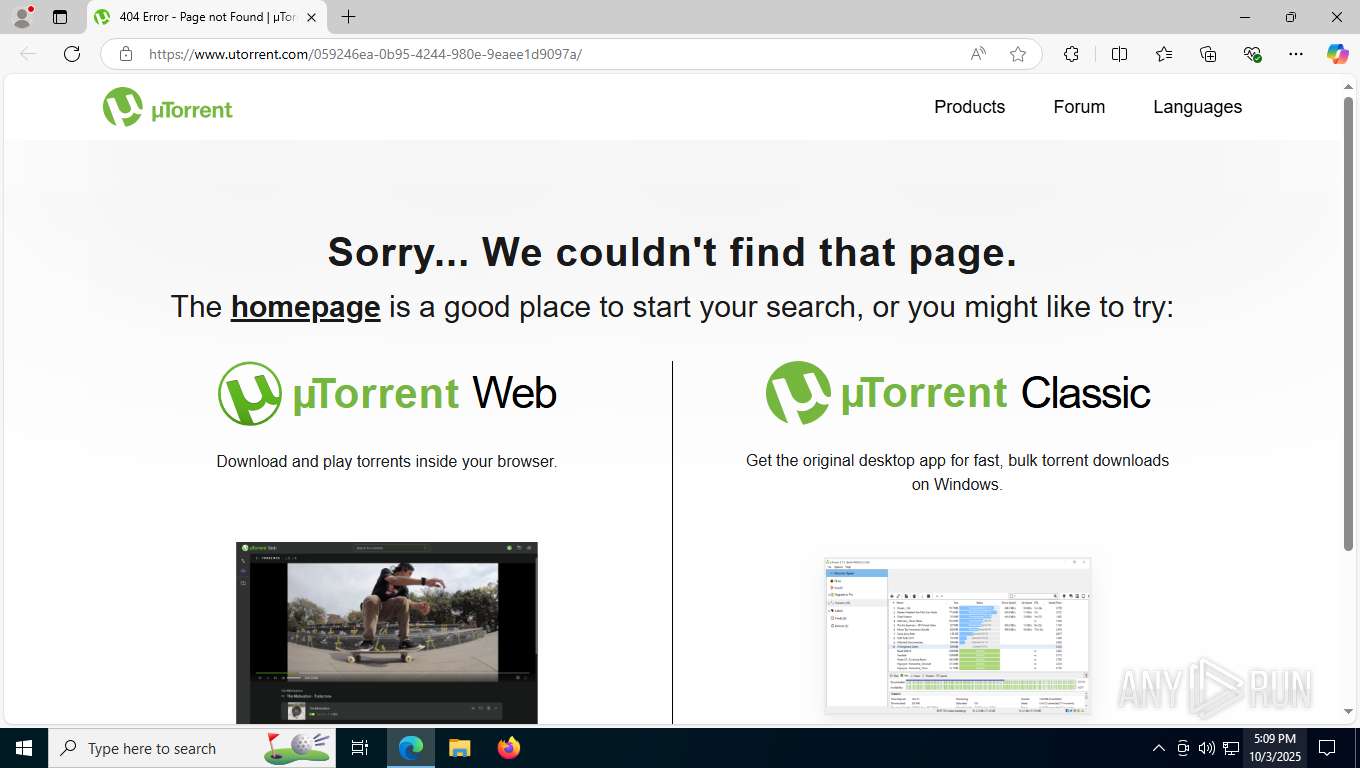1360x768 pixels.
Task: Open the Copilot sidebar icon
Action: click(x=1338, y=54)
